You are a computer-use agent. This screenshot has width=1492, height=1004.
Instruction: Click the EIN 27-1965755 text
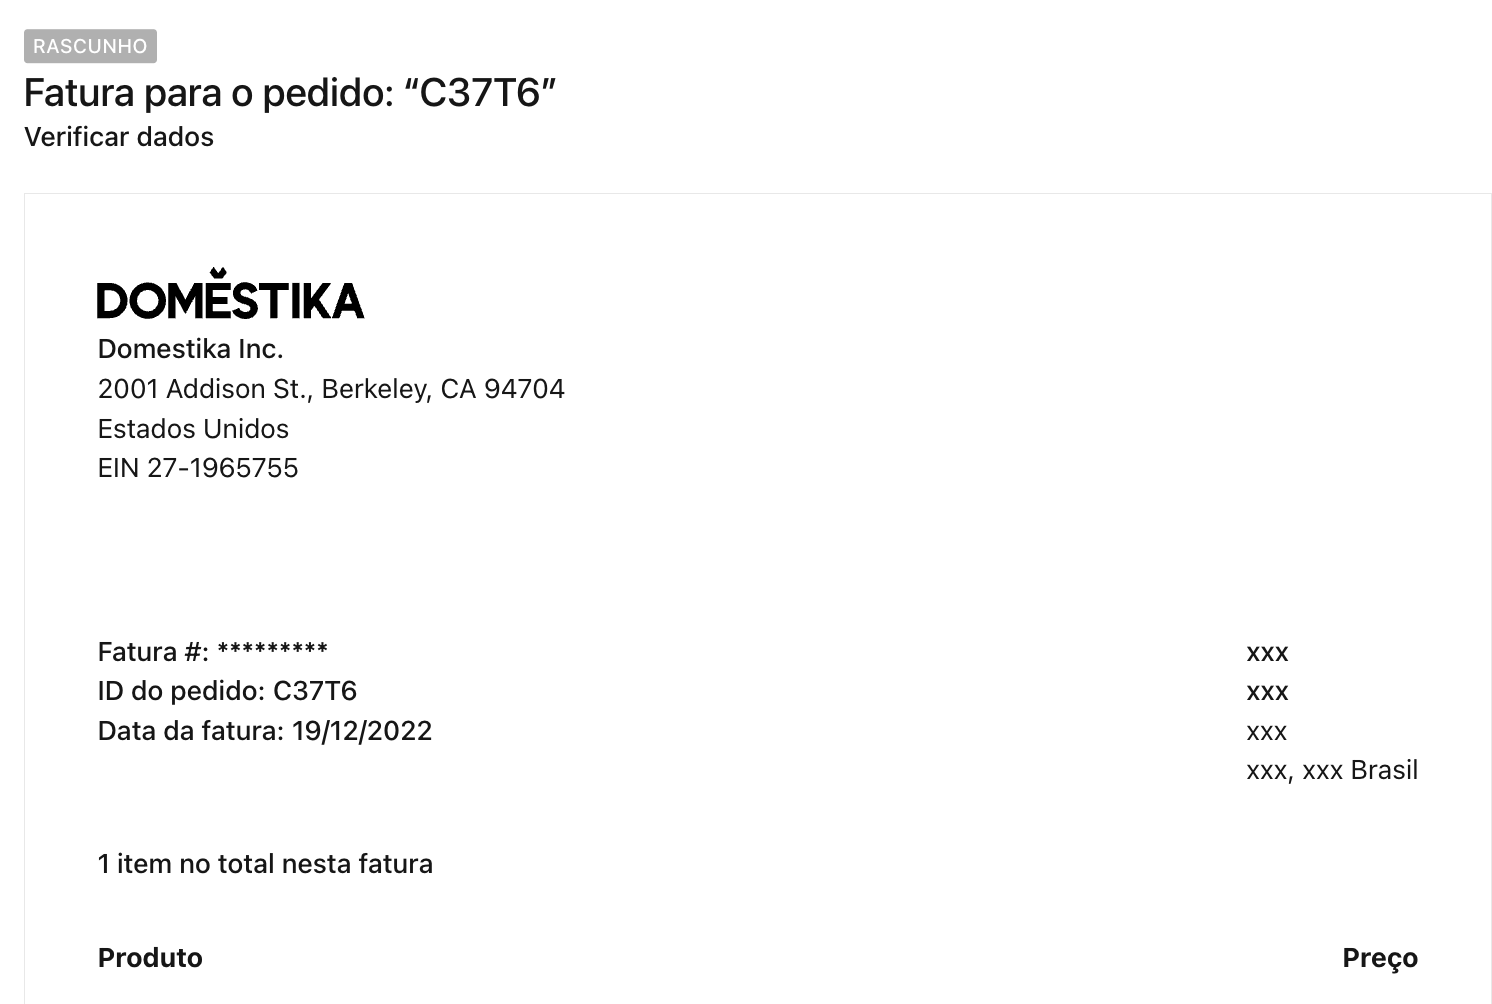point(198,468)
